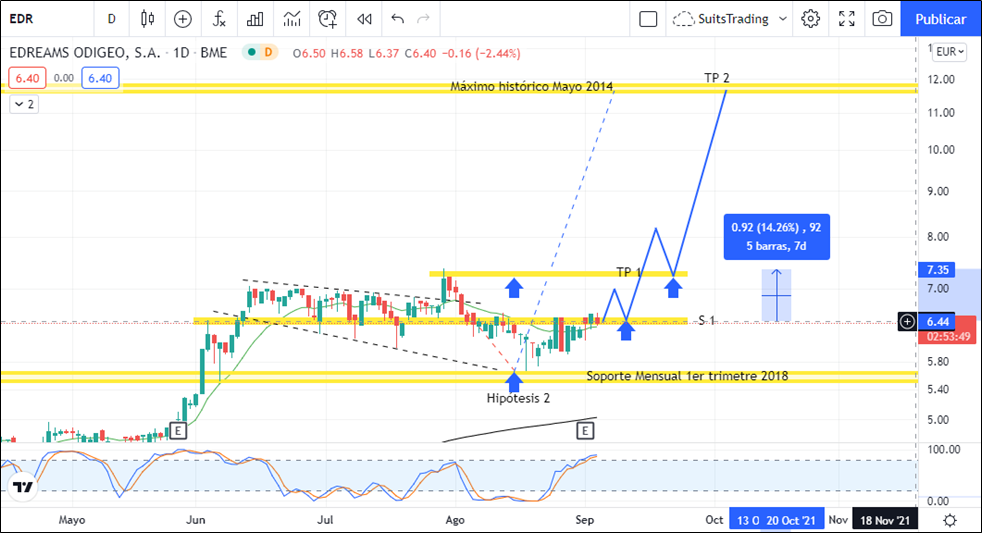Click the blue 6.40 buy price button
Screen dimensions: 982x533
(101, 78)
